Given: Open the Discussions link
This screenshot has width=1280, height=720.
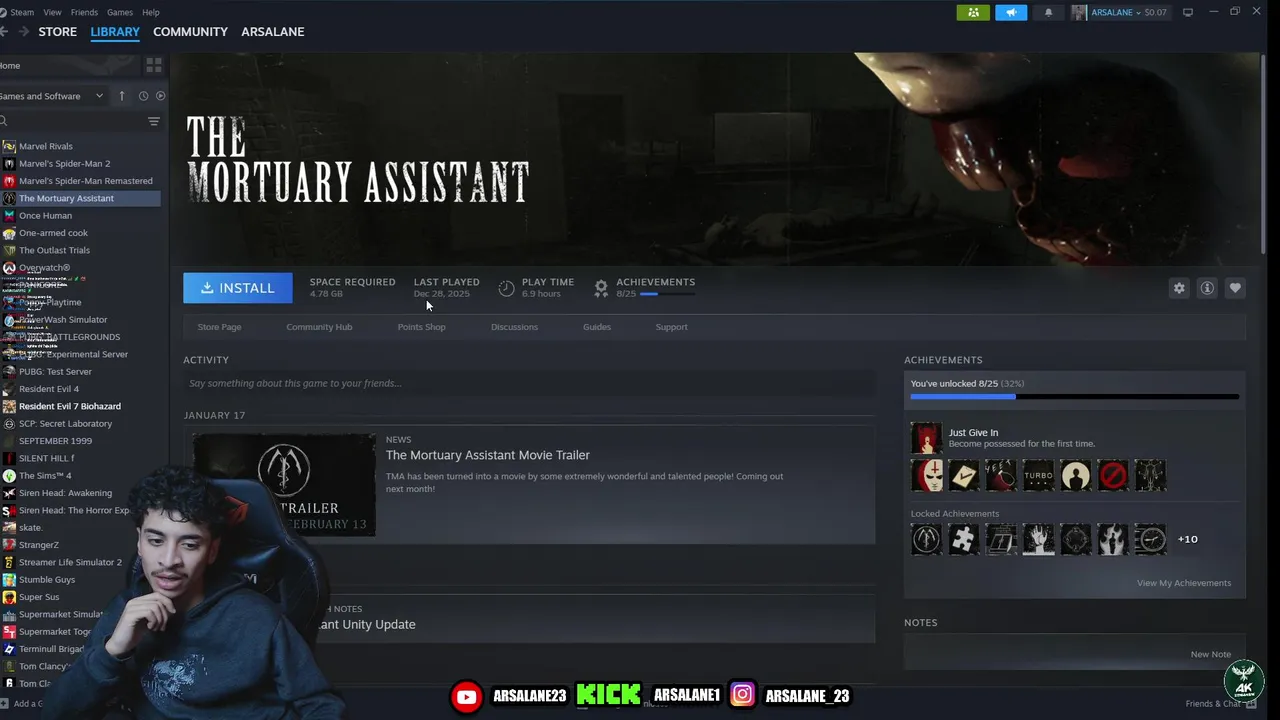Looking at the screenshot, I should [x=514, y=327].
